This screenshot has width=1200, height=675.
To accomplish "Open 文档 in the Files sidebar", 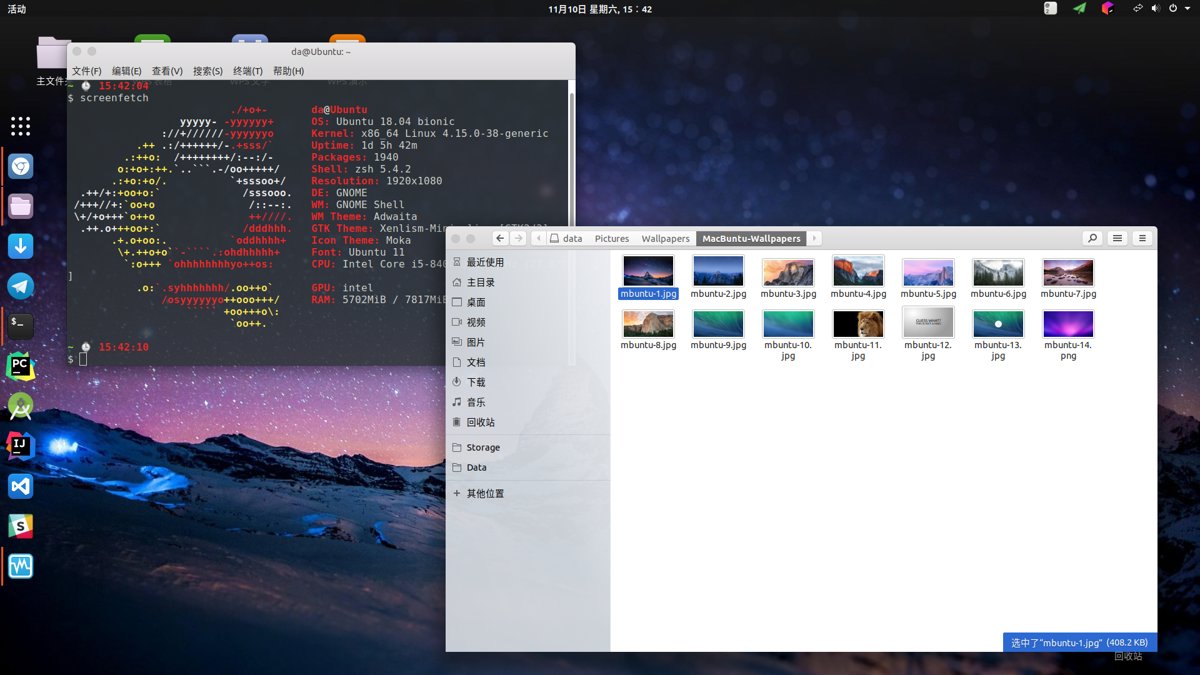I will [x=528, y=362].
